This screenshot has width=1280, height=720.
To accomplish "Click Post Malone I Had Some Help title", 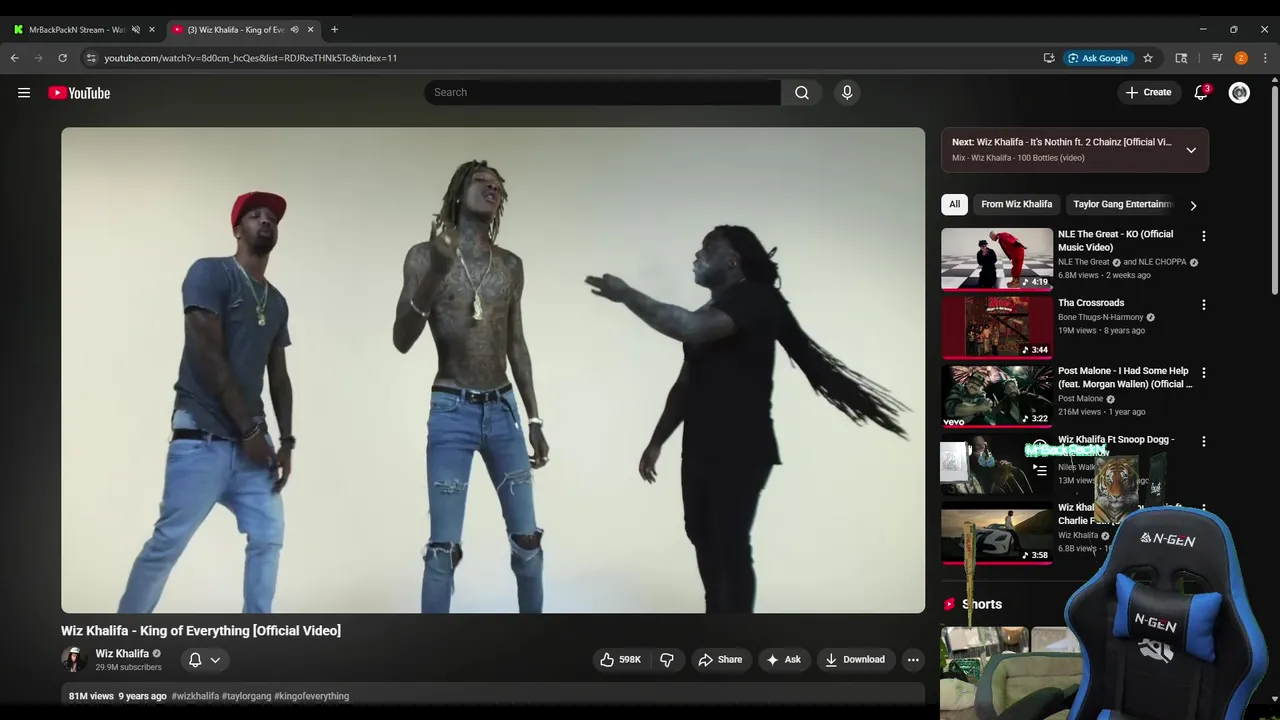I will click(1125, 377).
